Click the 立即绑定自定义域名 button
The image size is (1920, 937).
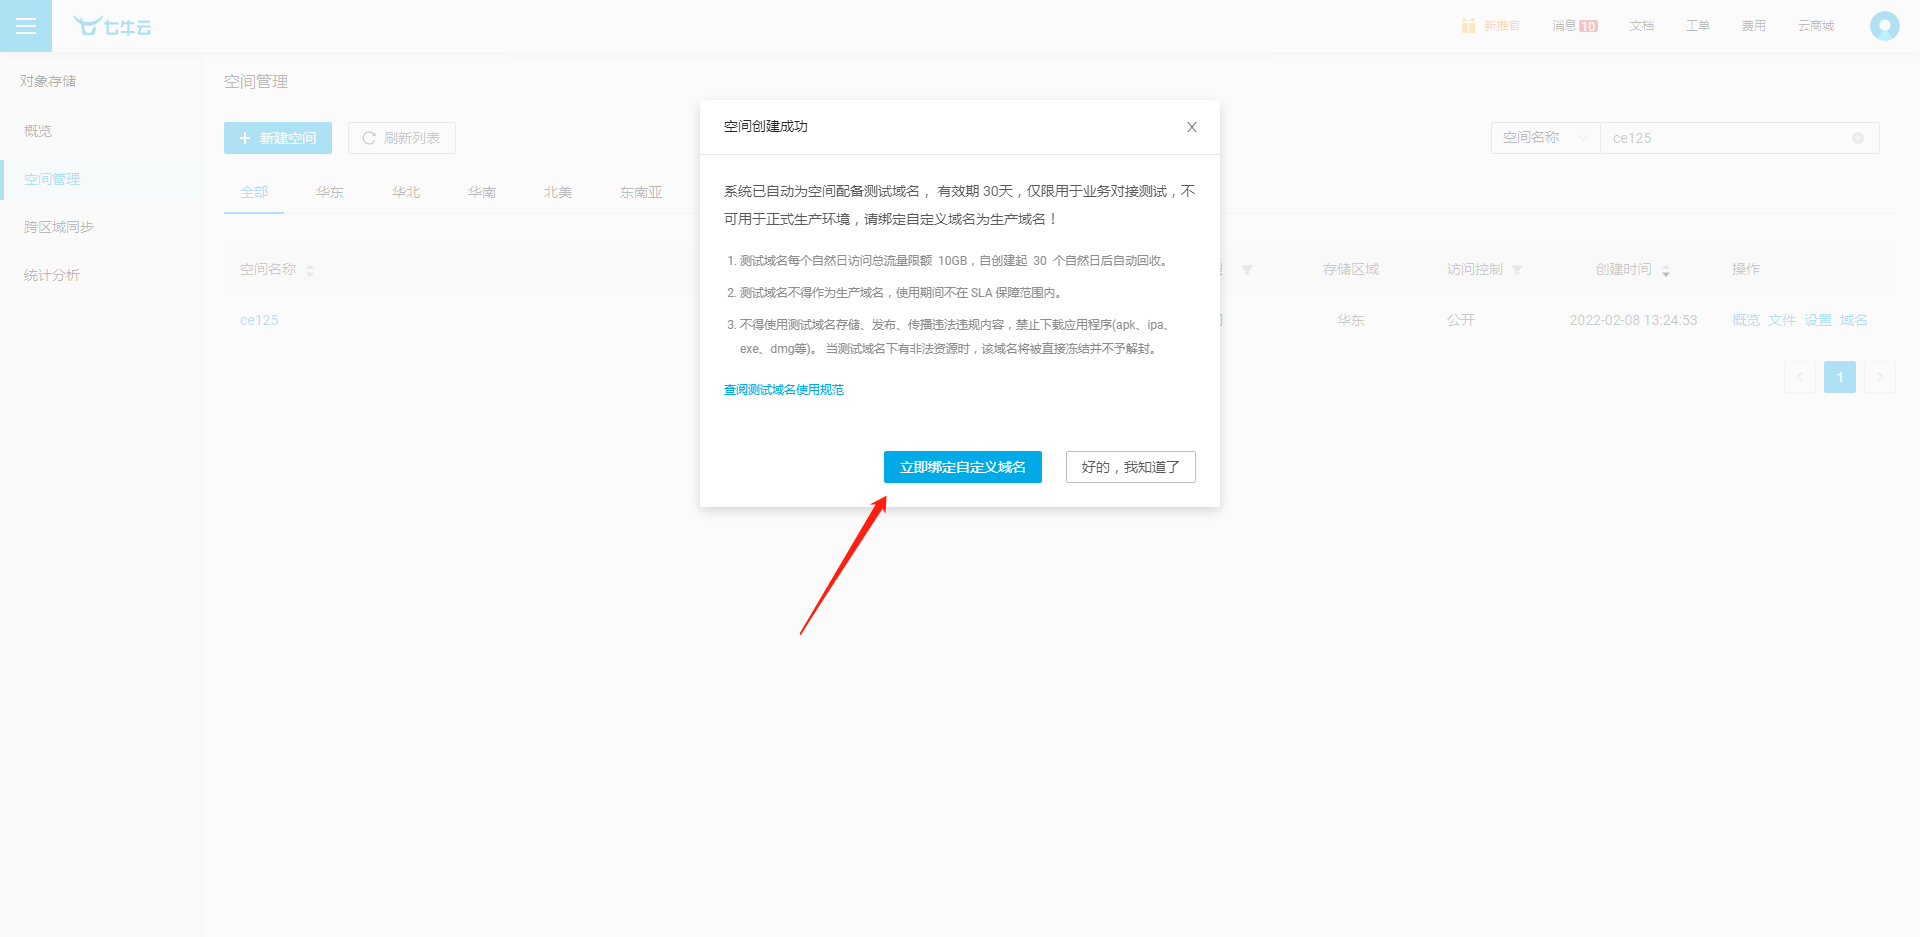962,467
